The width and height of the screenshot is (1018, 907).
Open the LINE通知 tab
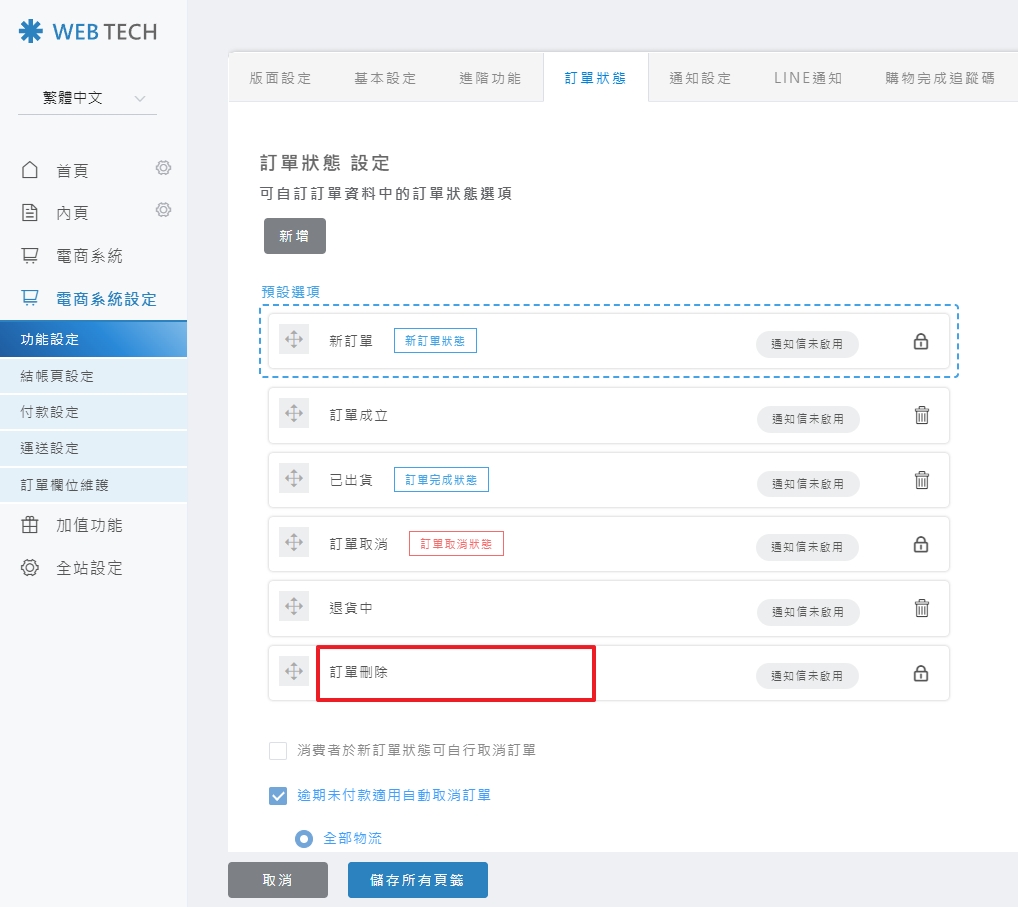[x=807, y=78]
